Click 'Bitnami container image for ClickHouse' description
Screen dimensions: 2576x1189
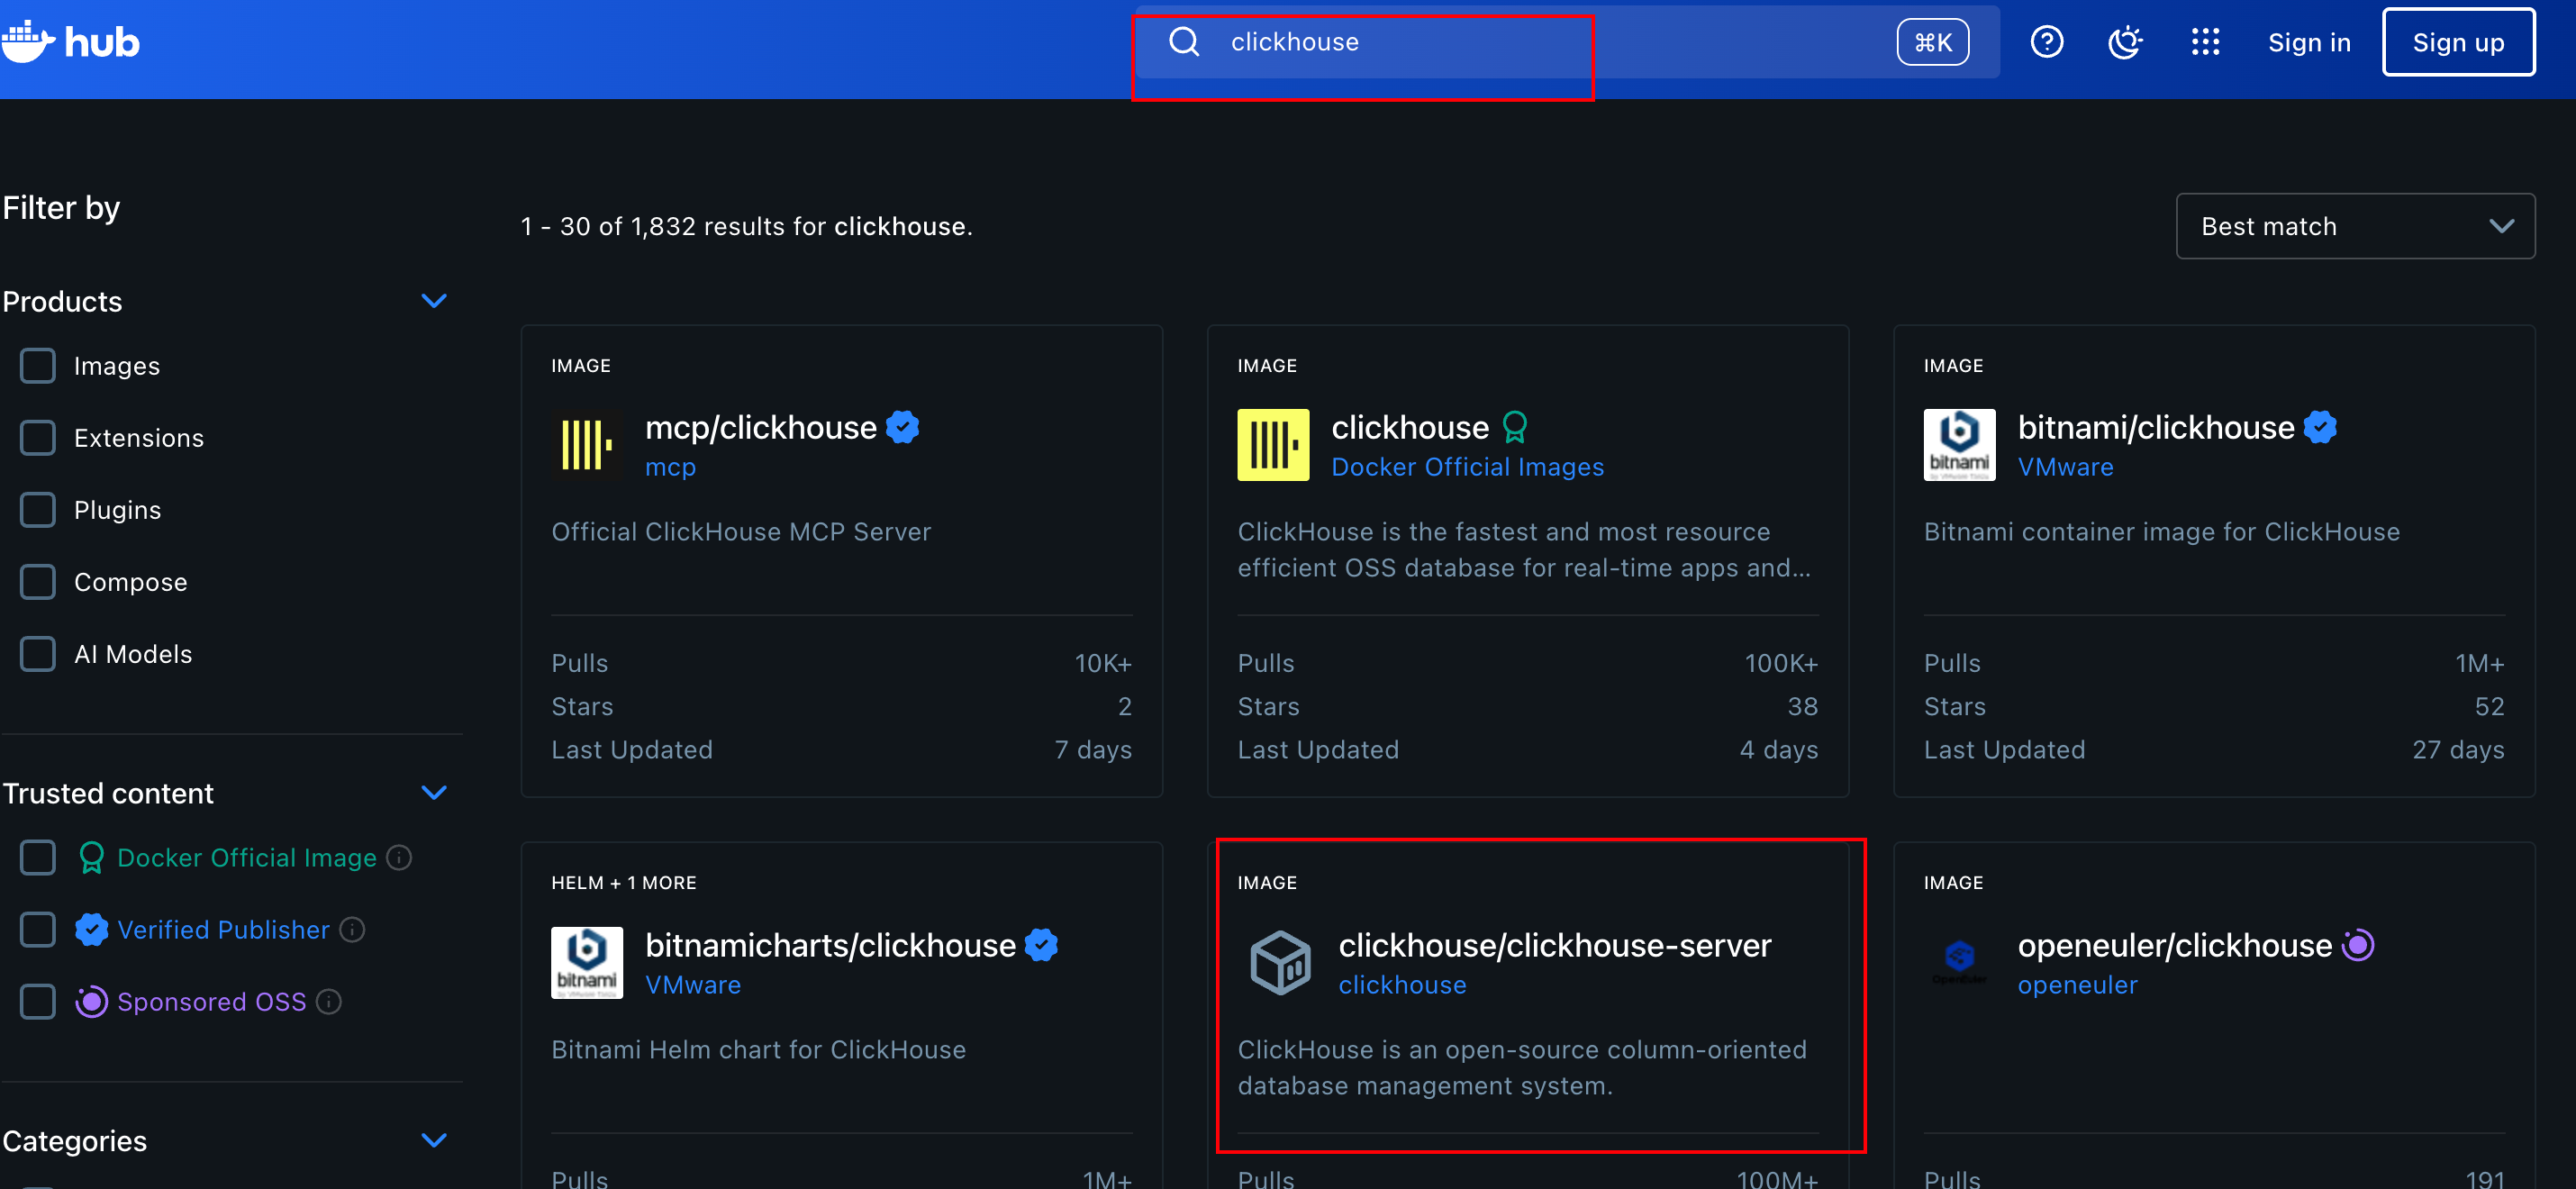tap(2161, 531)
